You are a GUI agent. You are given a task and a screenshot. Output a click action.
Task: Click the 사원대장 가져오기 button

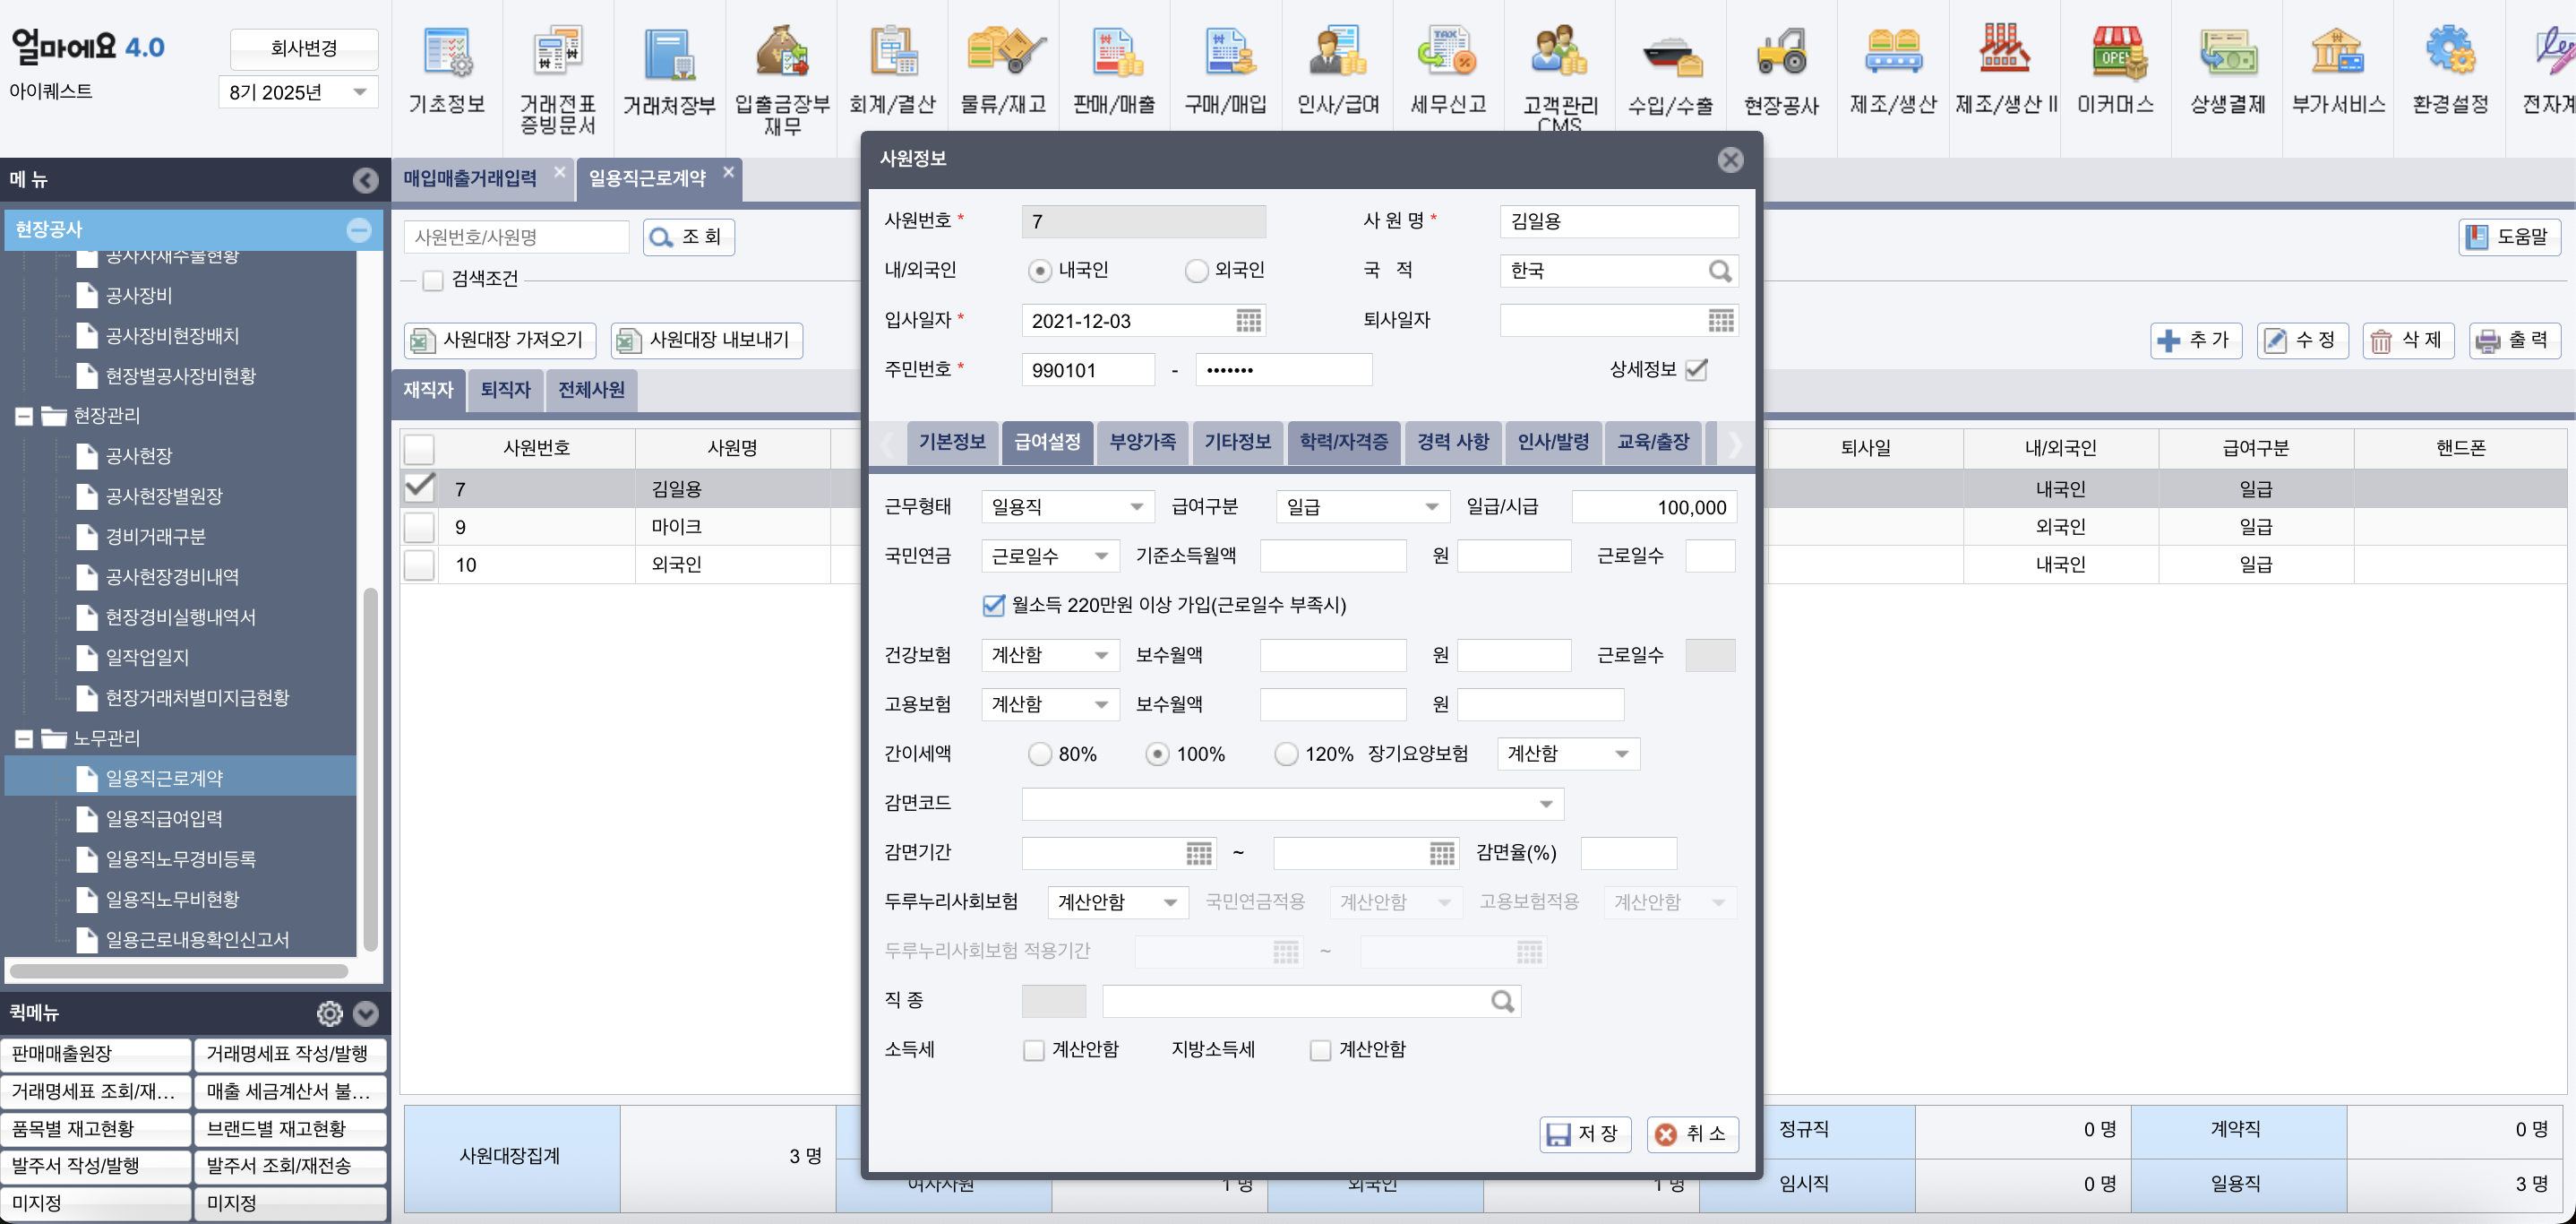pos(500,340)
